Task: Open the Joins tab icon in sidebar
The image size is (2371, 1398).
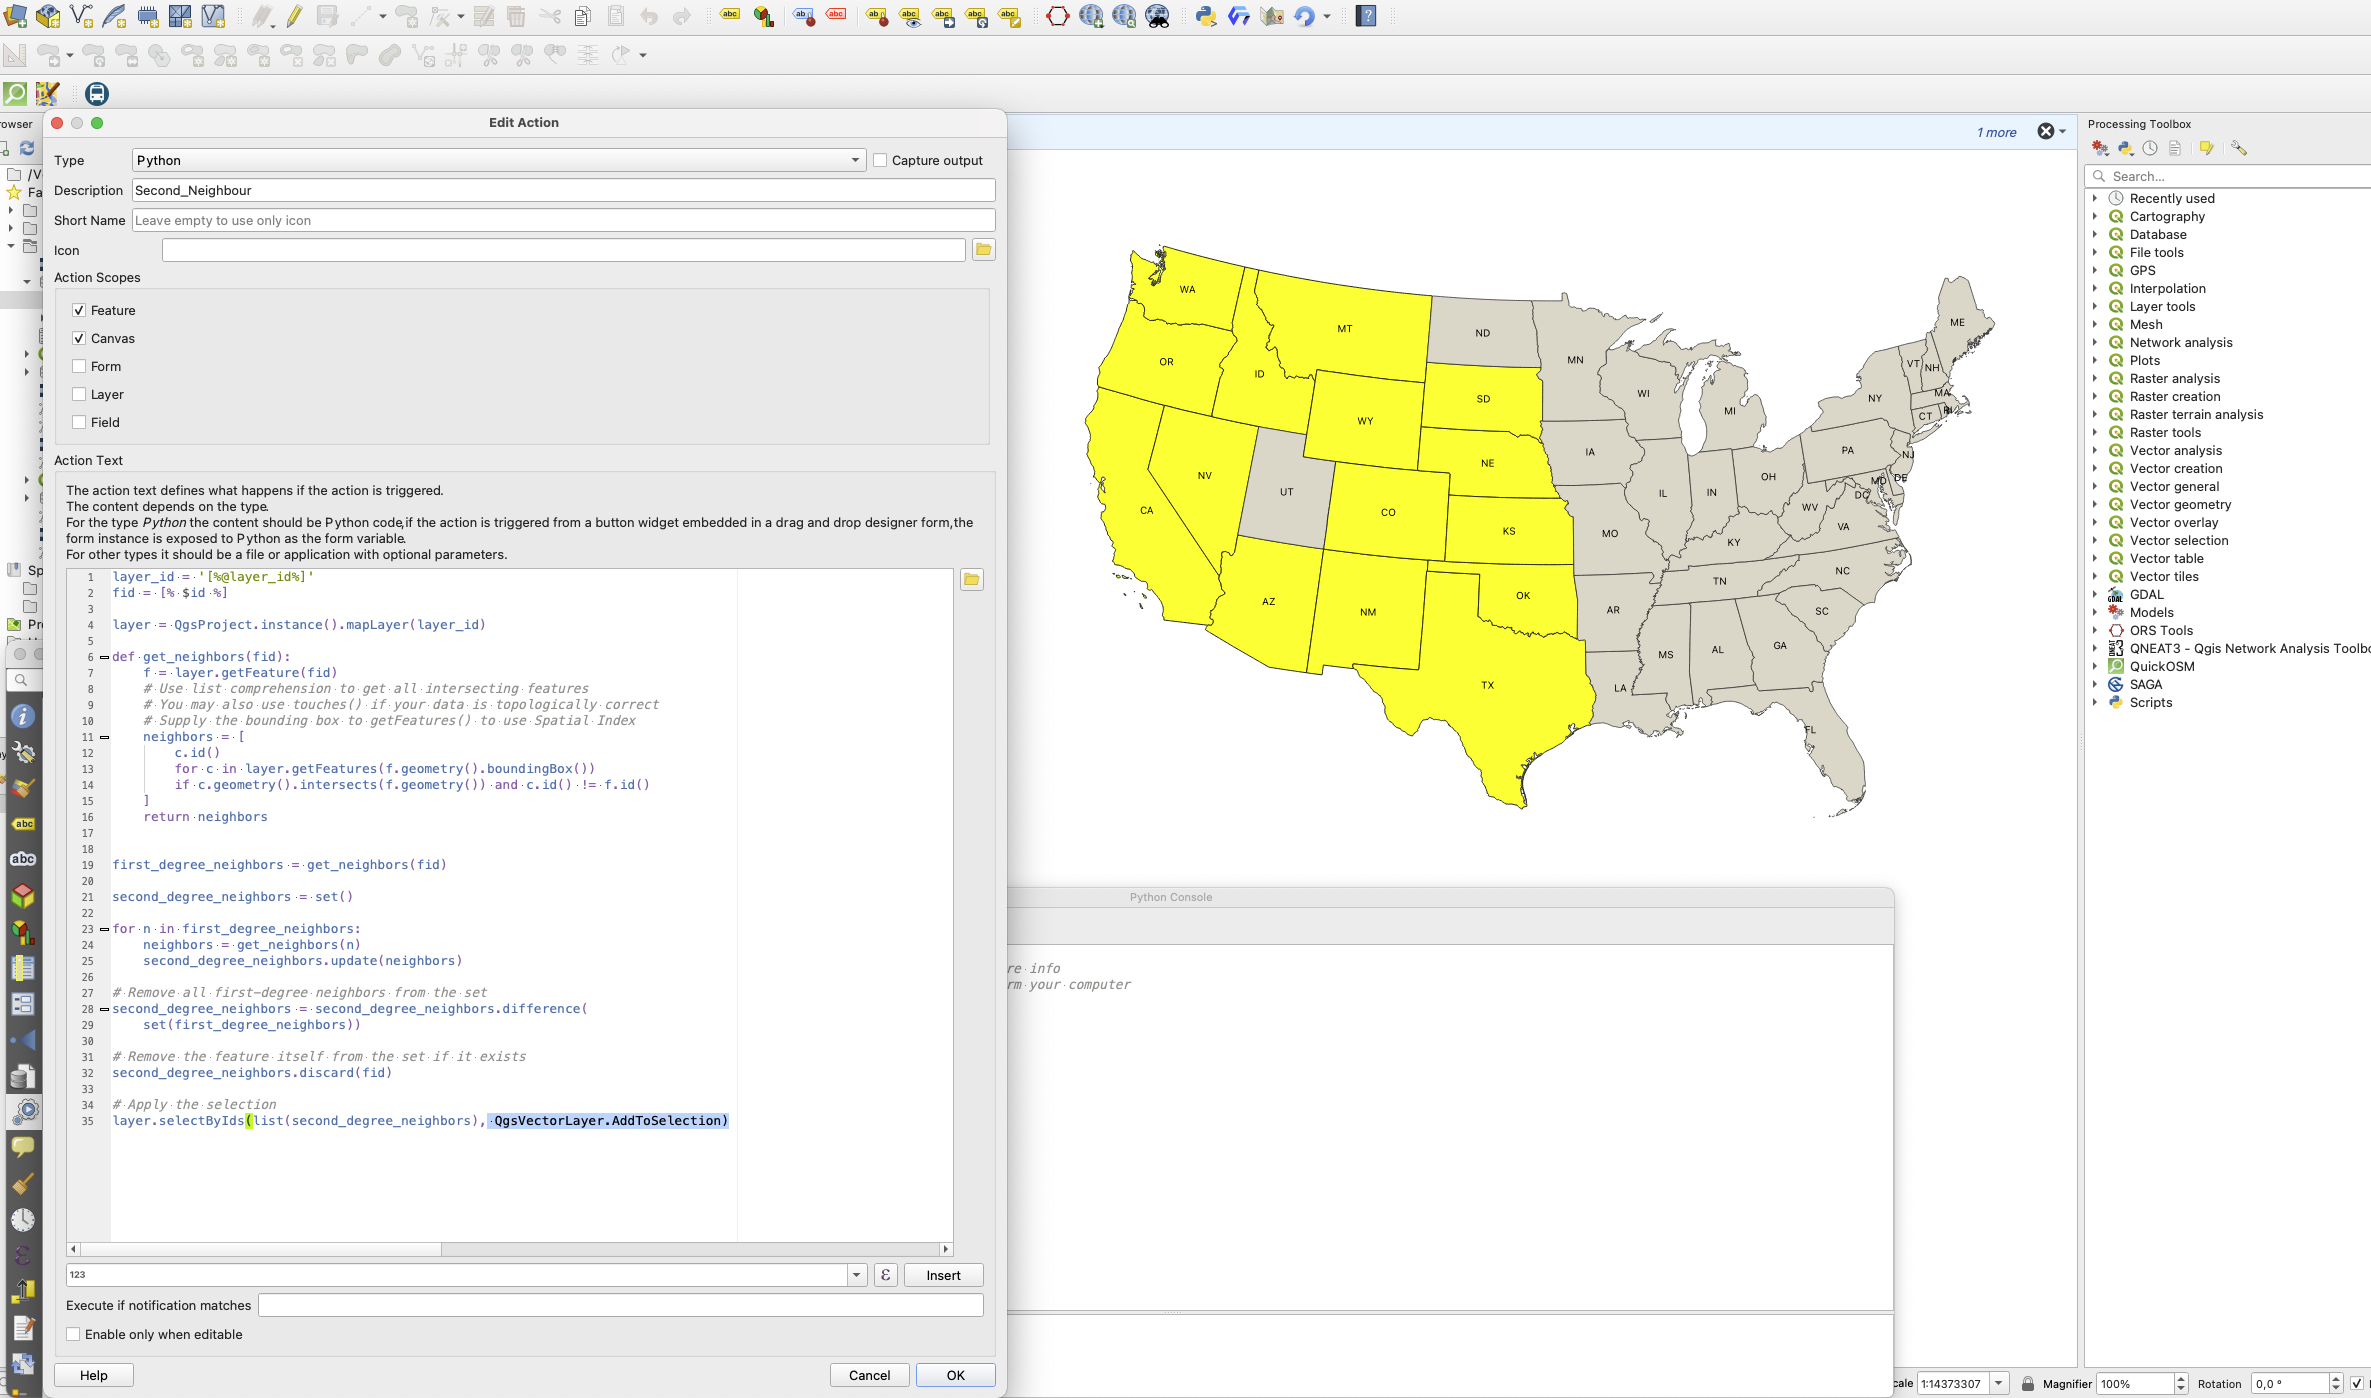Action: pyautogui.click(x=23, y=1040)
